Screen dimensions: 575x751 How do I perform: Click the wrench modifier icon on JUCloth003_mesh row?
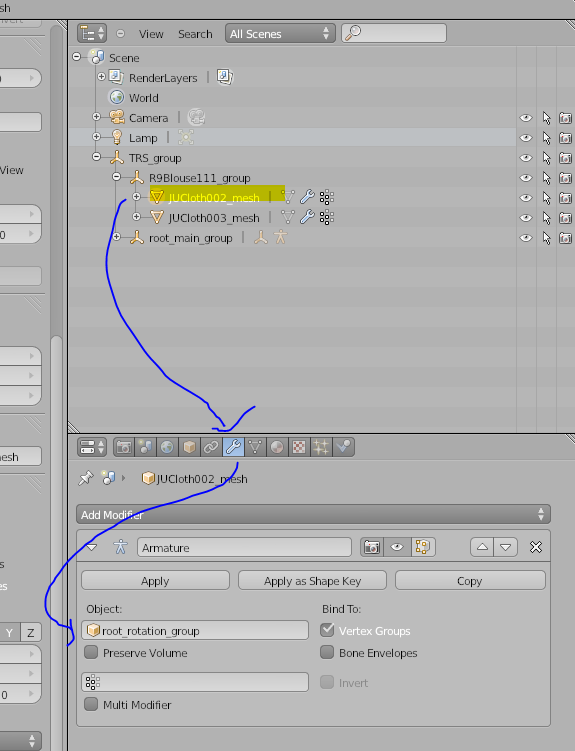pos(307,217)
